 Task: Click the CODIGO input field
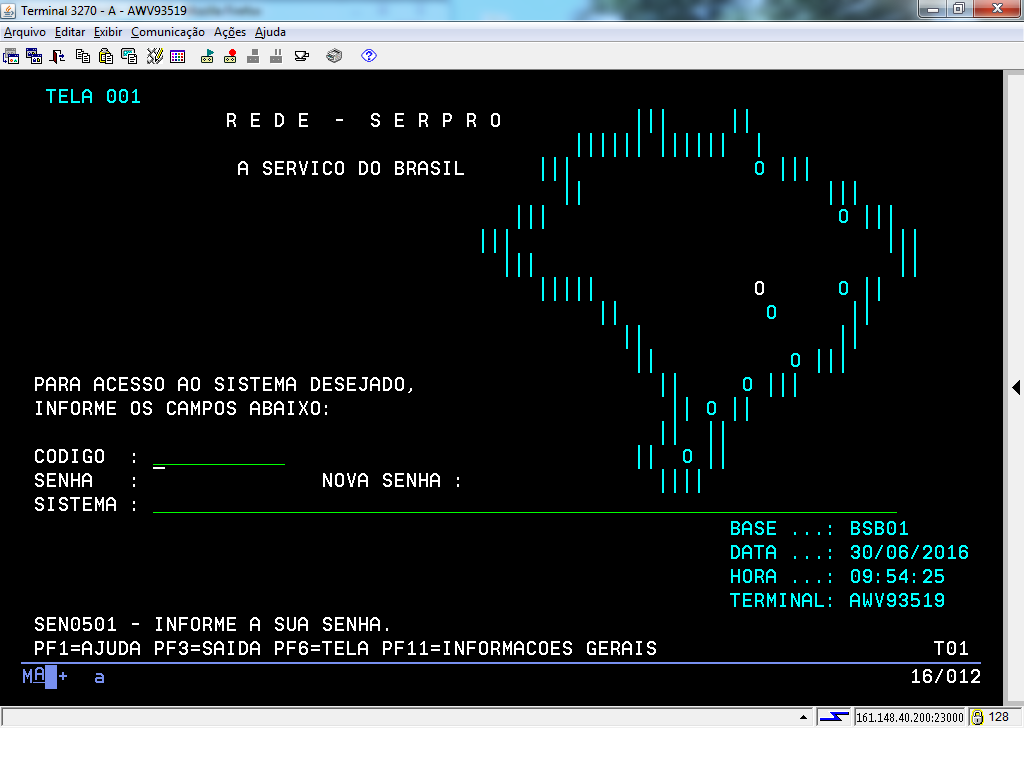(219, 456)
